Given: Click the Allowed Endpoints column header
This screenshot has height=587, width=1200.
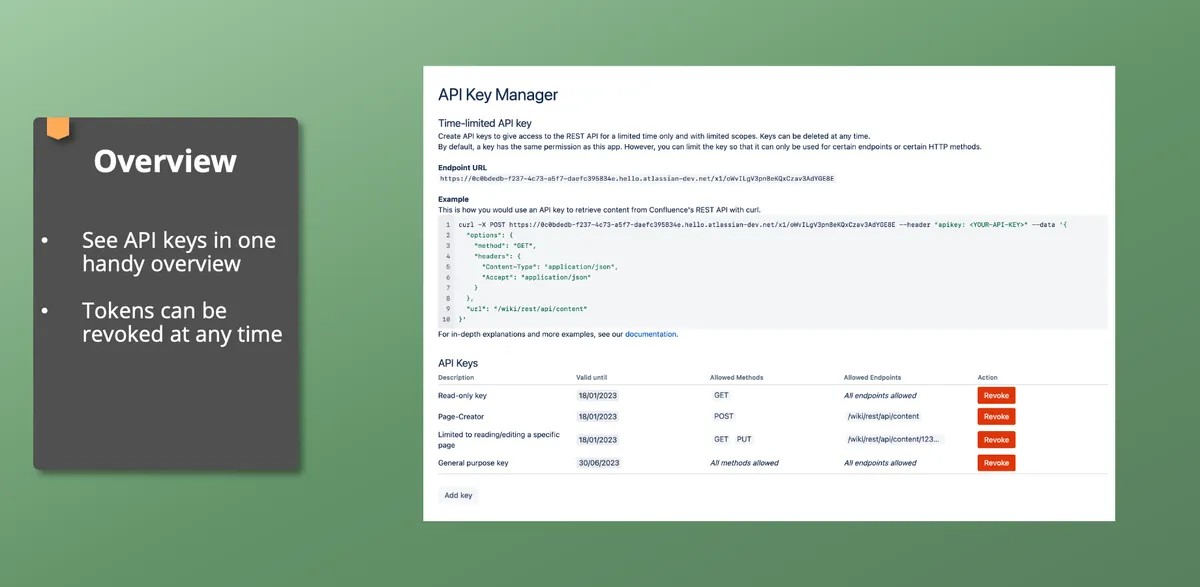Looking at the screenshot, I should (872, 378).
